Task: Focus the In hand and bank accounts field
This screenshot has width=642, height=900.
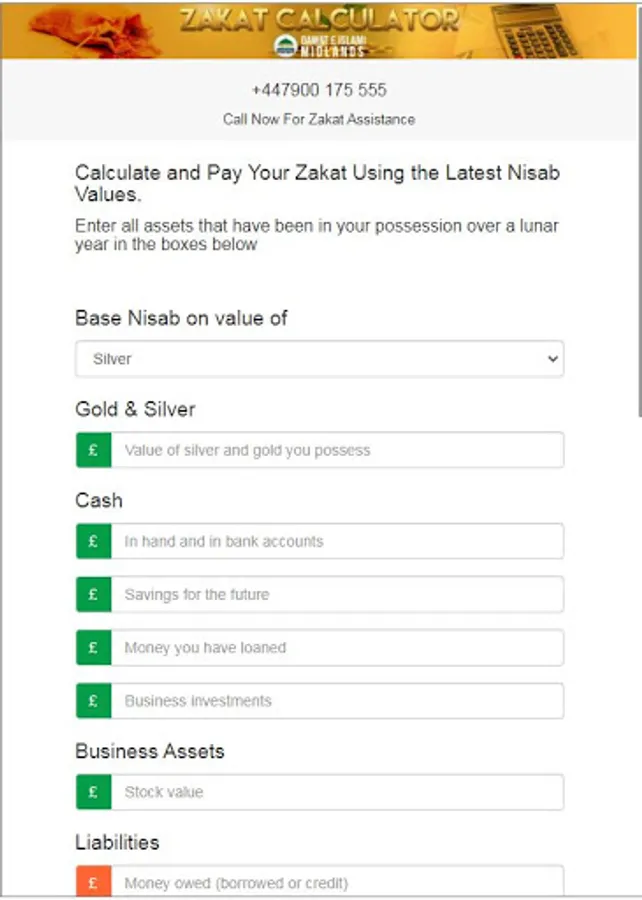Action: click(337, 541)
